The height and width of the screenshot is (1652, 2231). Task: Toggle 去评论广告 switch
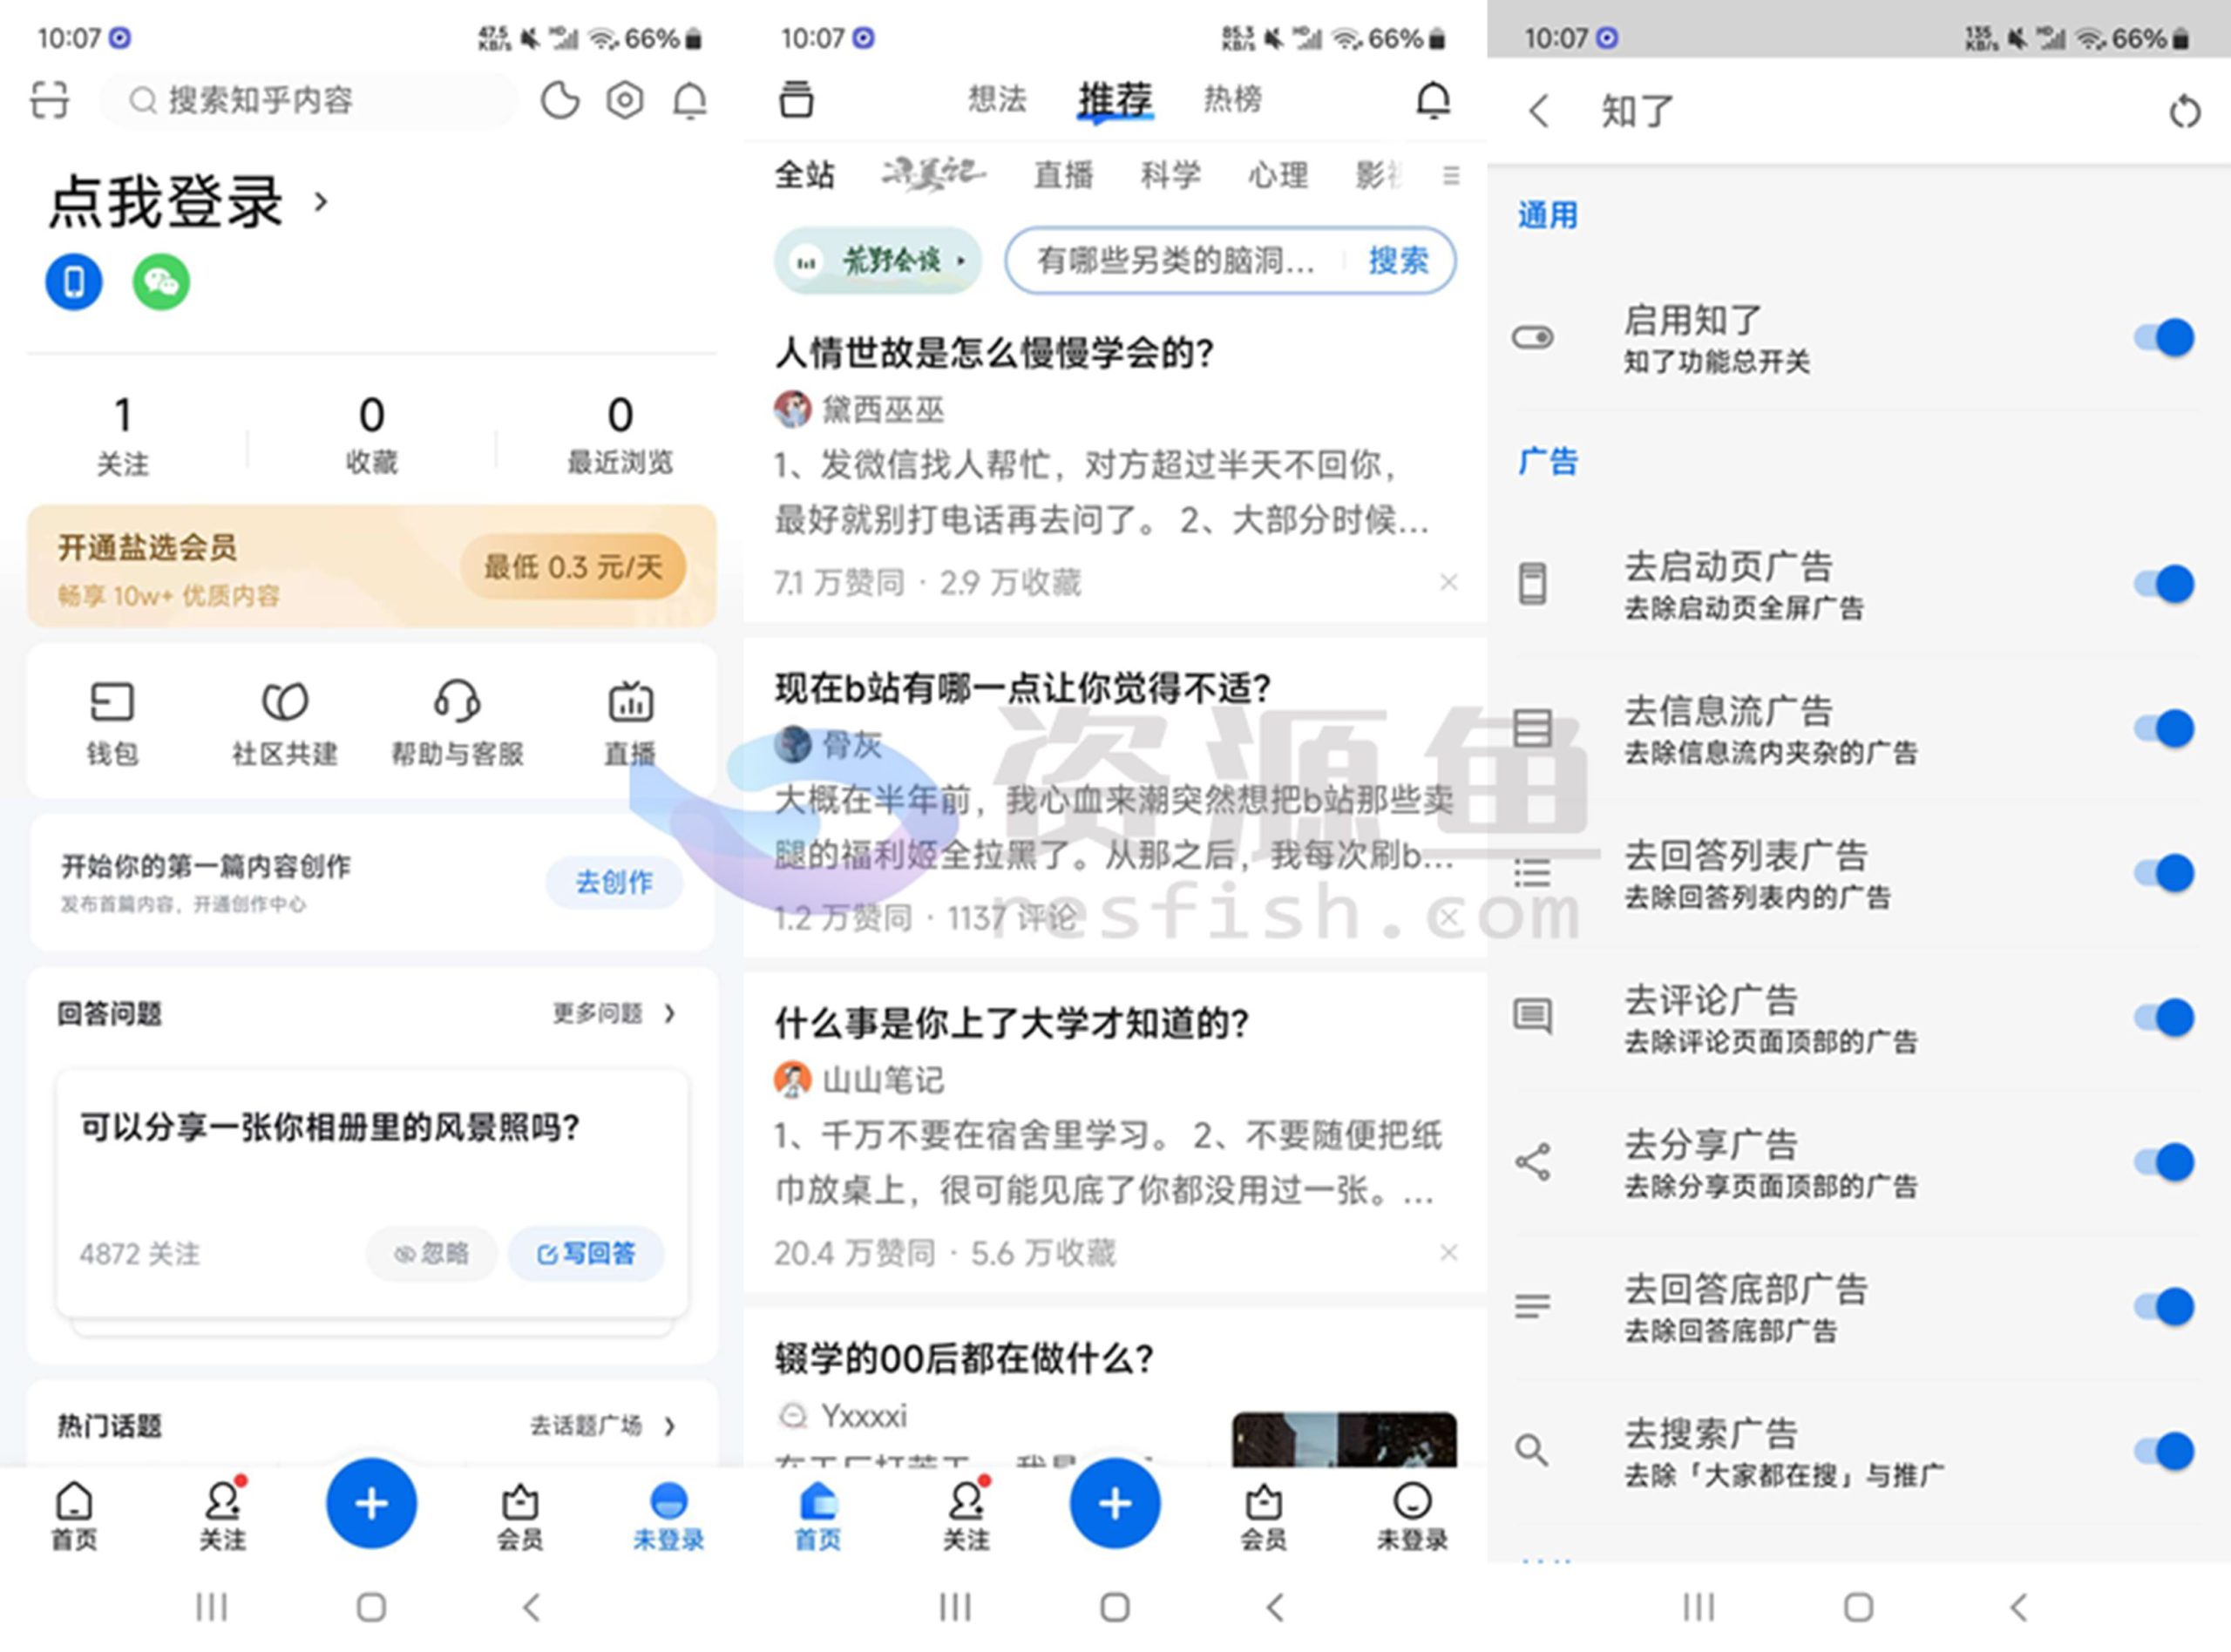pos(2164,1017)
